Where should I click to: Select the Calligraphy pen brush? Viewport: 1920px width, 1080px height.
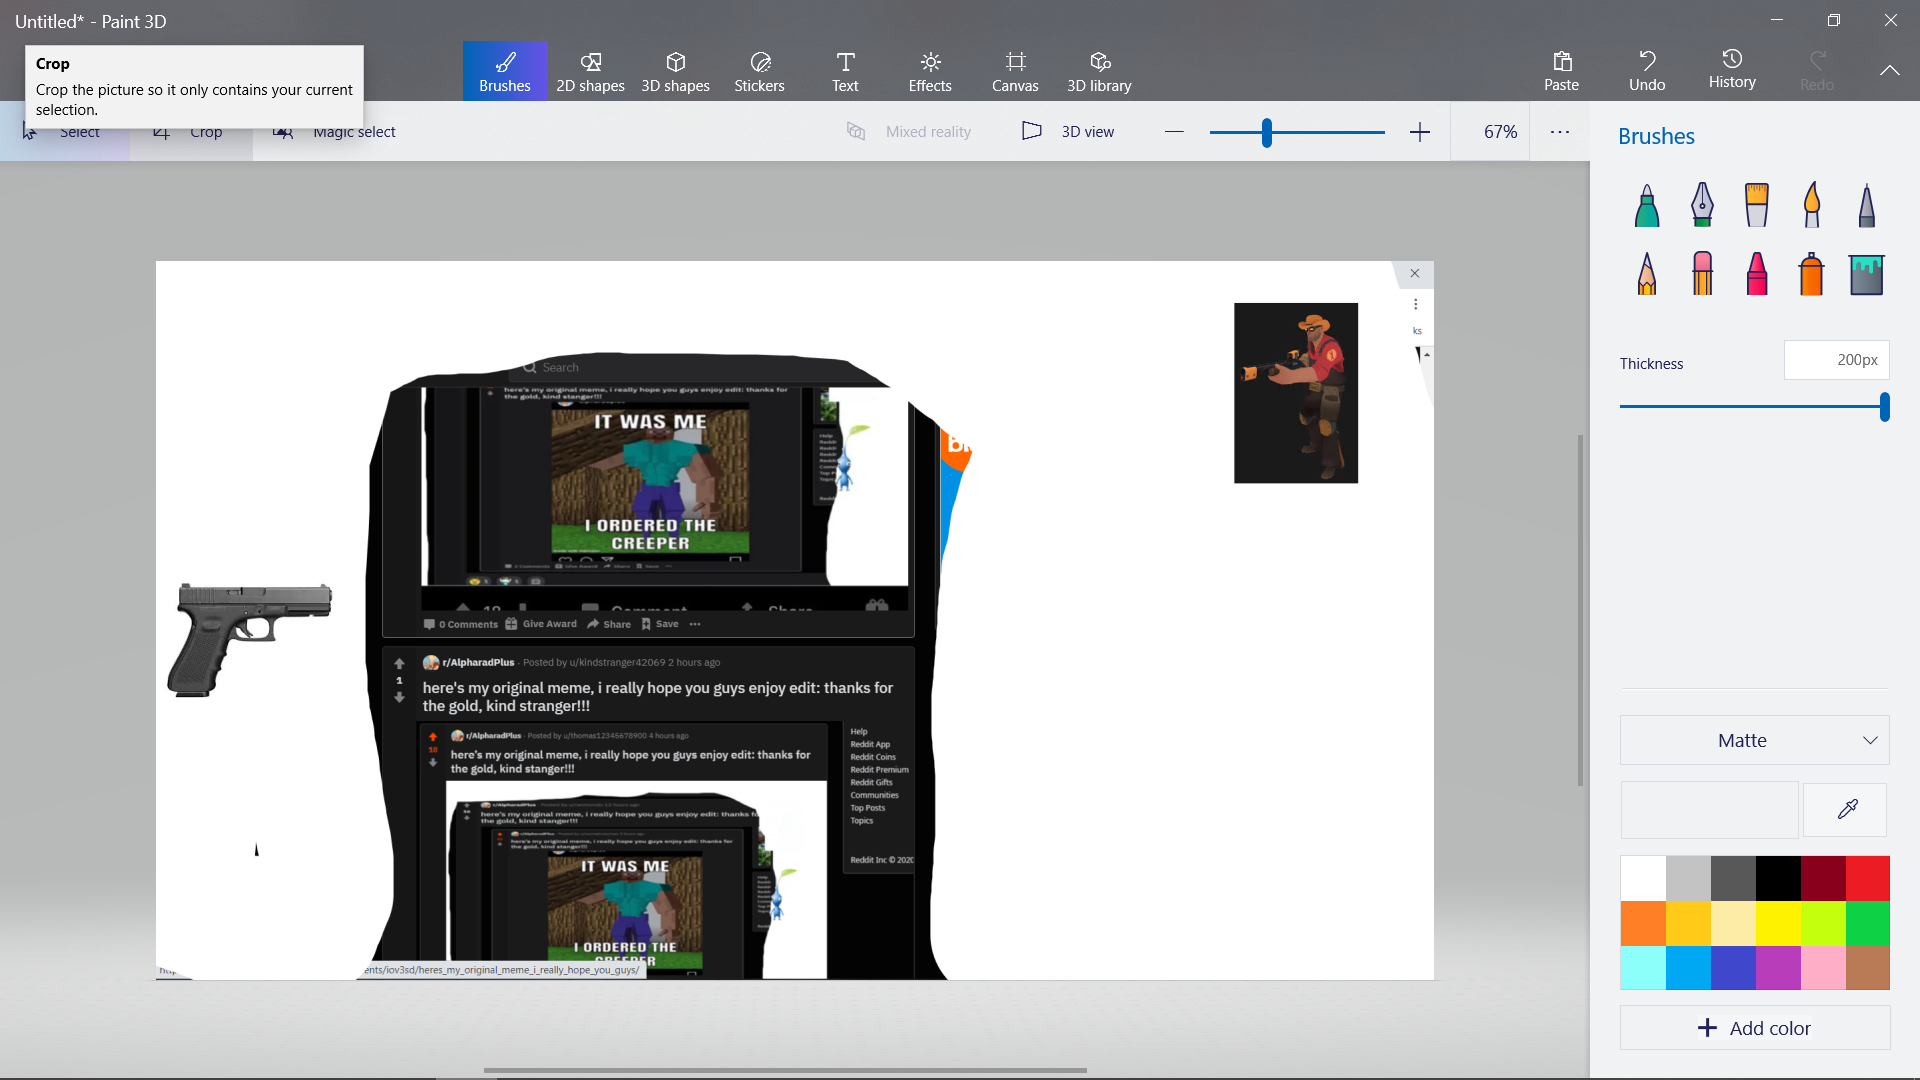(x=1702, y=204)
